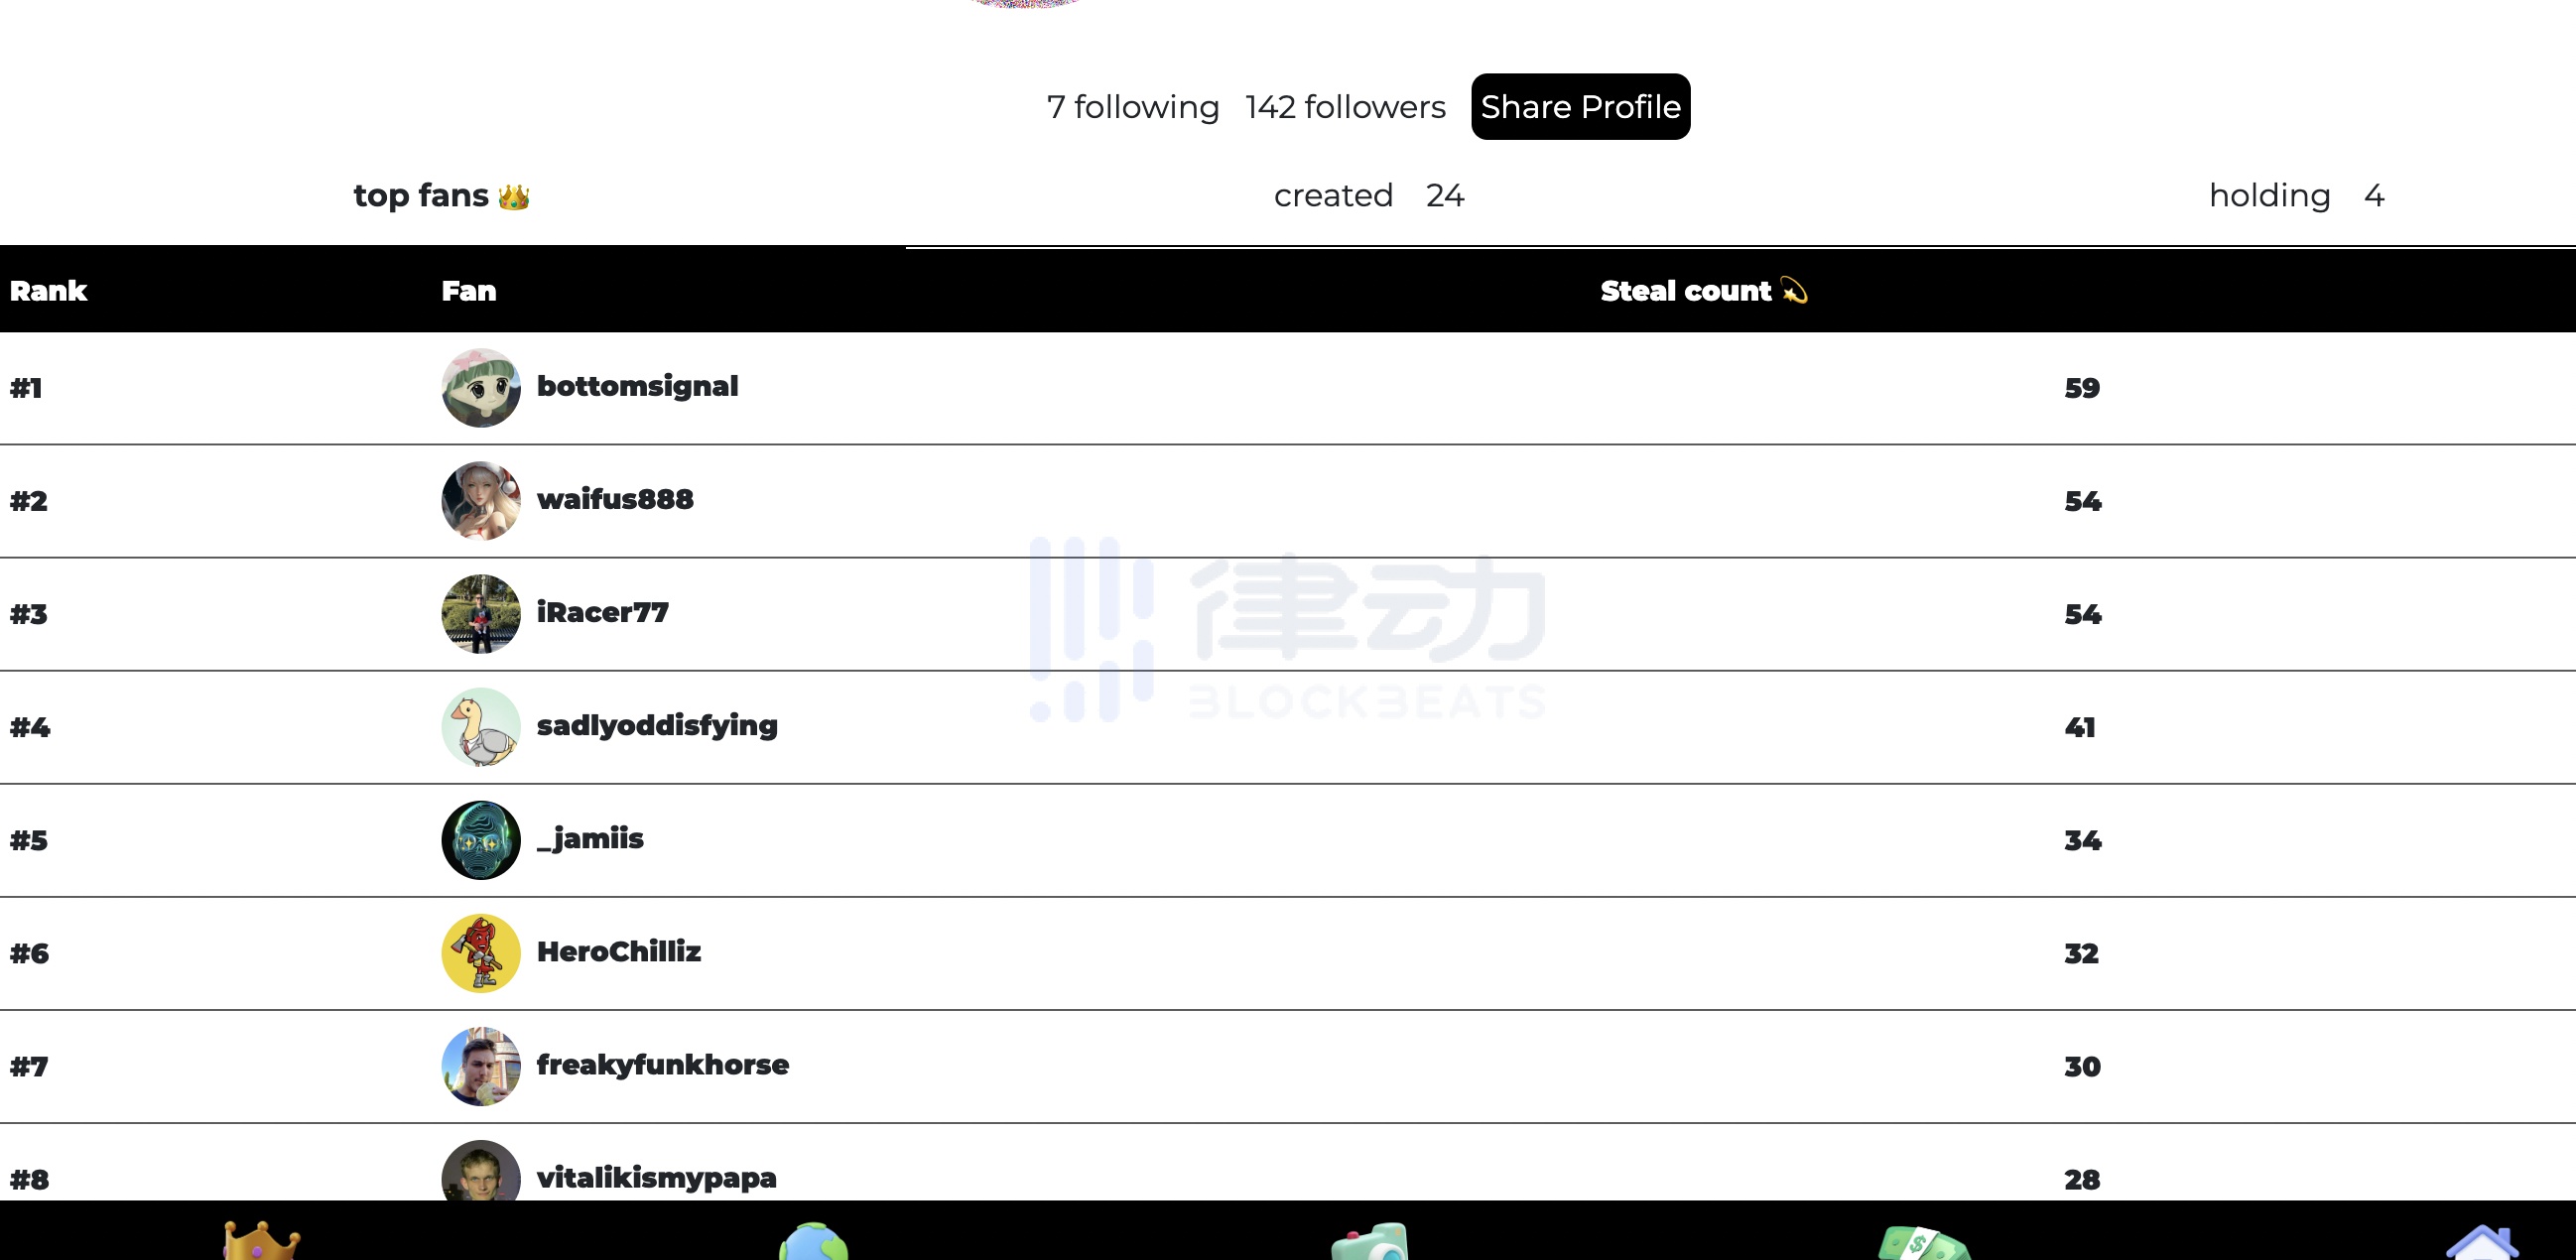The width and height of the screenshot is (2576, 1260).
Task: Click the iRacer77 profile icon
Action: point(481,613)
